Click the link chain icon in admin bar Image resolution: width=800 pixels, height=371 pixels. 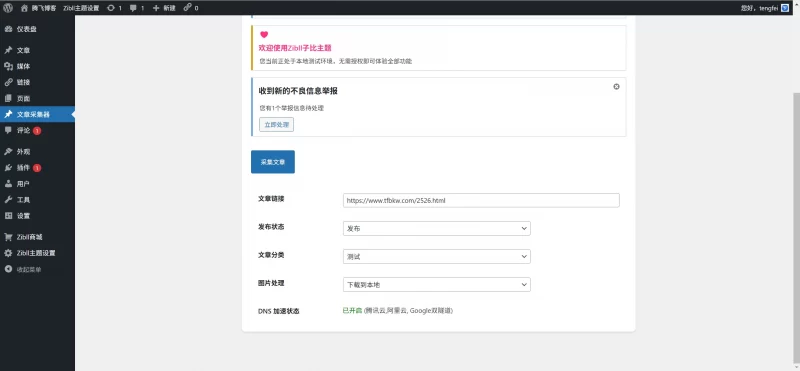187,8
